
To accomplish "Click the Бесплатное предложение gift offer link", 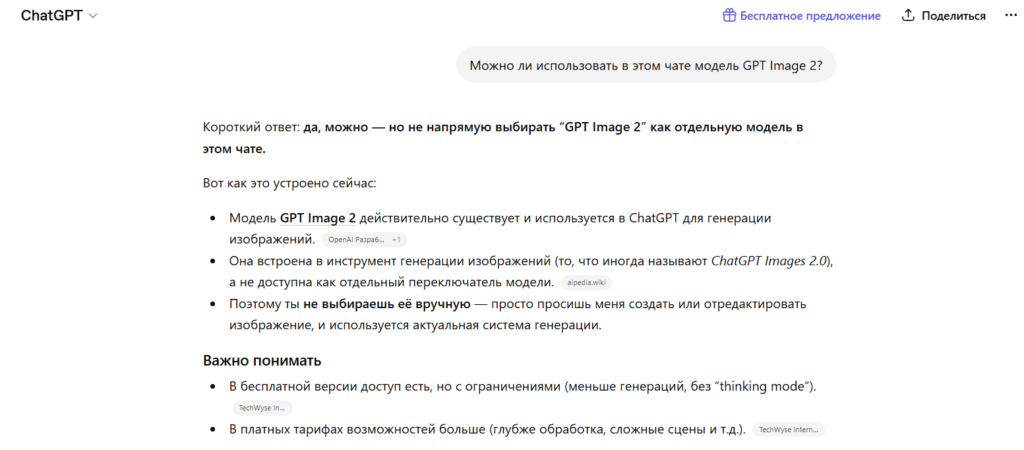I will click(801, 16).
